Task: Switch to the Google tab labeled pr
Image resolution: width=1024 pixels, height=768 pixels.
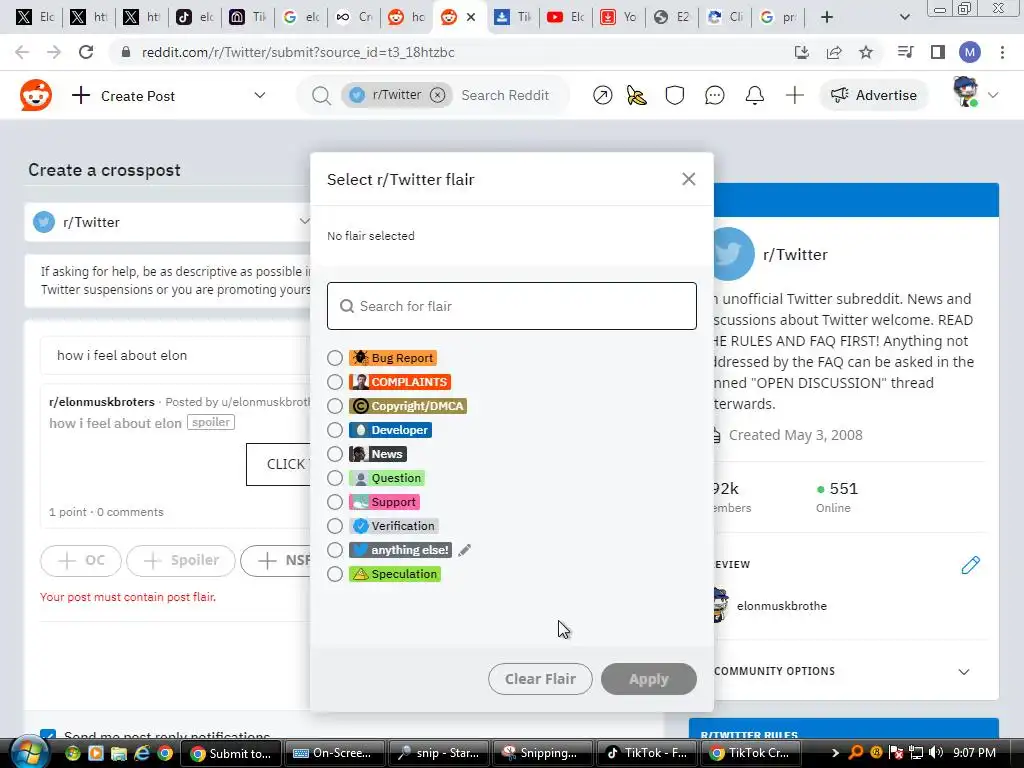Action: [x=778, y=17]
